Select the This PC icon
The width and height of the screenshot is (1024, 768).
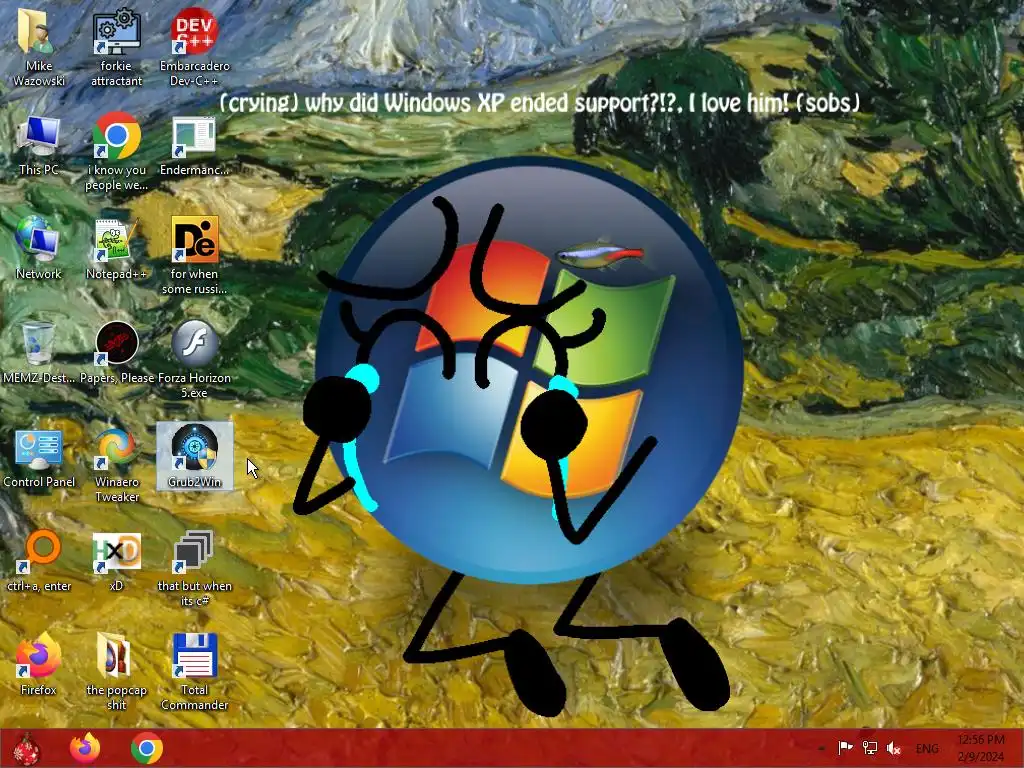point(39,146)
